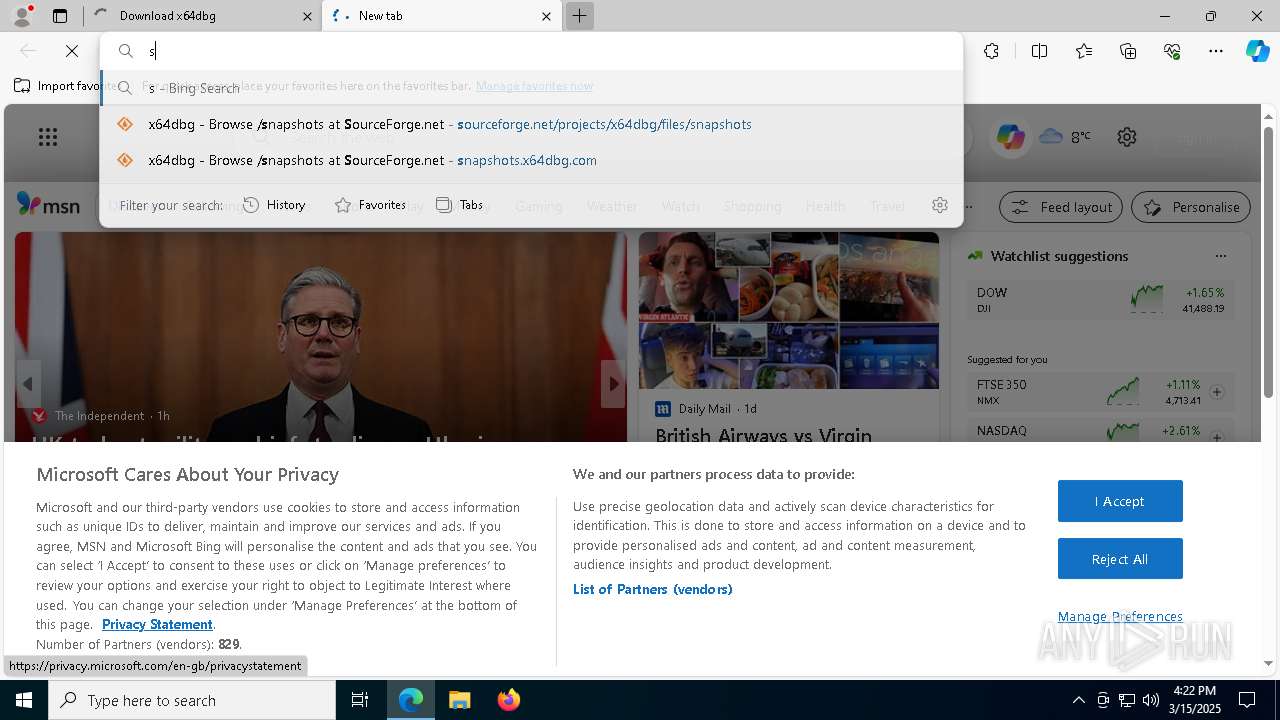This screenshot has width=1280, height=720.
Task: Open Manage Preferences link
Action: (x=1120, y=616)
